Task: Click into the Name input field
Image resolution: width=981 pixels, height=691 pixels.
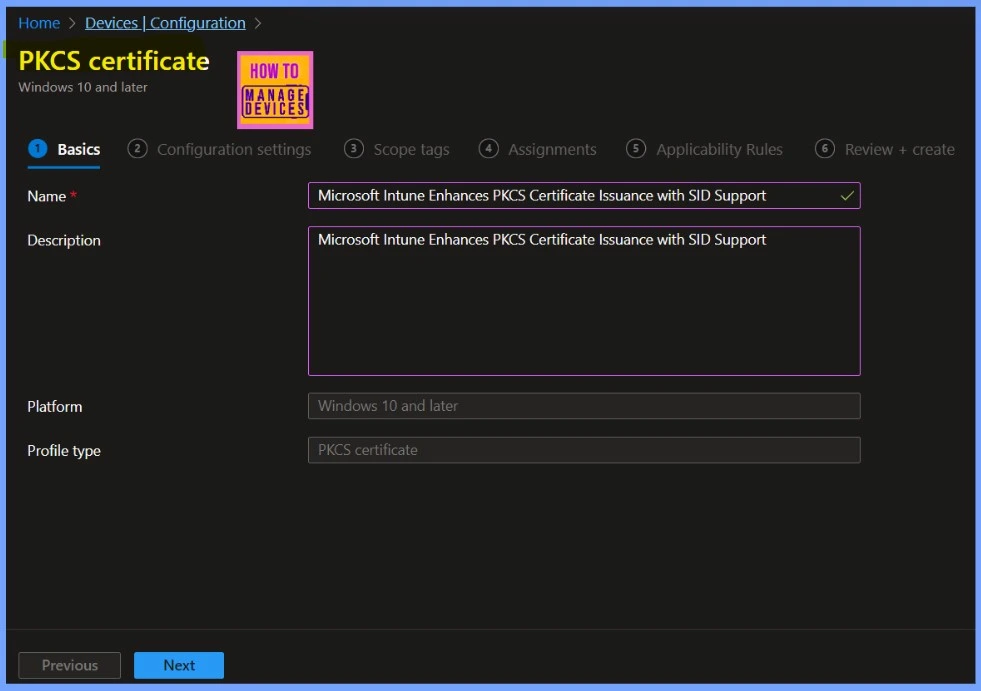Action: [584, 196]
